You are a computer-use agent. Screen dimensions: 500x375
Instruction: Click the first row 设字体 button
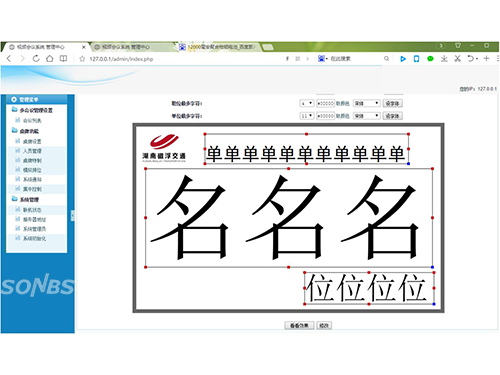393,103
